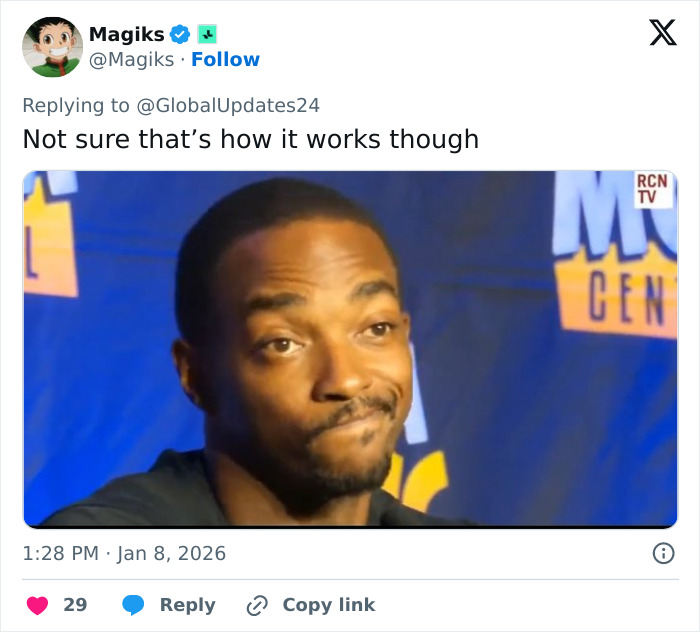The height and width of the screenshot is (632, 700).
Task: Open the attached image of the man
Action: 350,348
